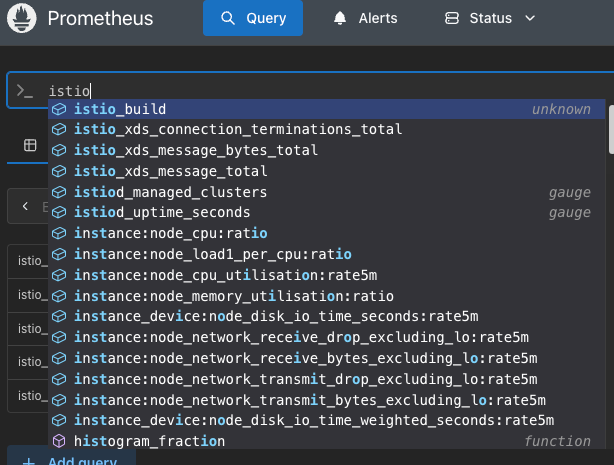Select istio_build suggestion
614x465 pixels.
pyautogui.click(x=327, y=109)
